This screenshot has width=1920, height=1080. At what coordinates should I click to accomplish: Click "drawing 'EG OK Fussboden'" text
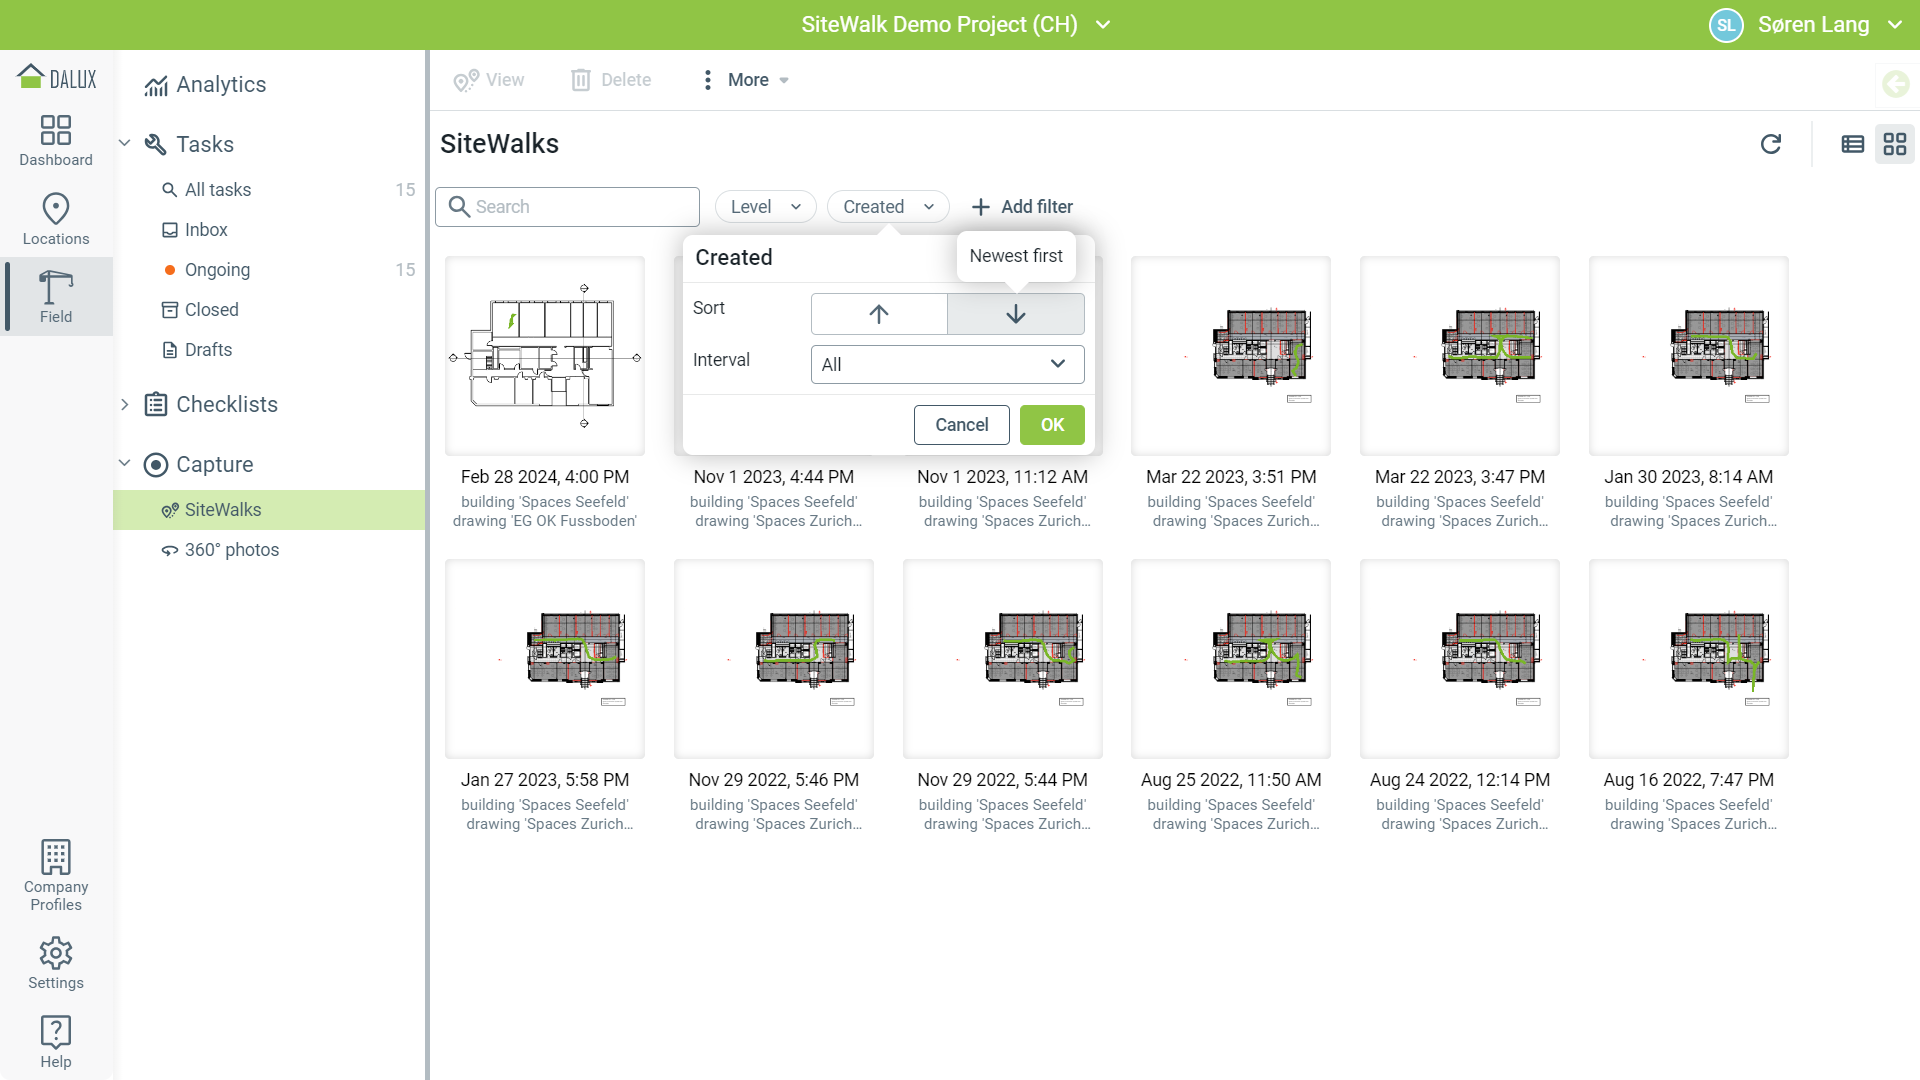click(545, 521)
